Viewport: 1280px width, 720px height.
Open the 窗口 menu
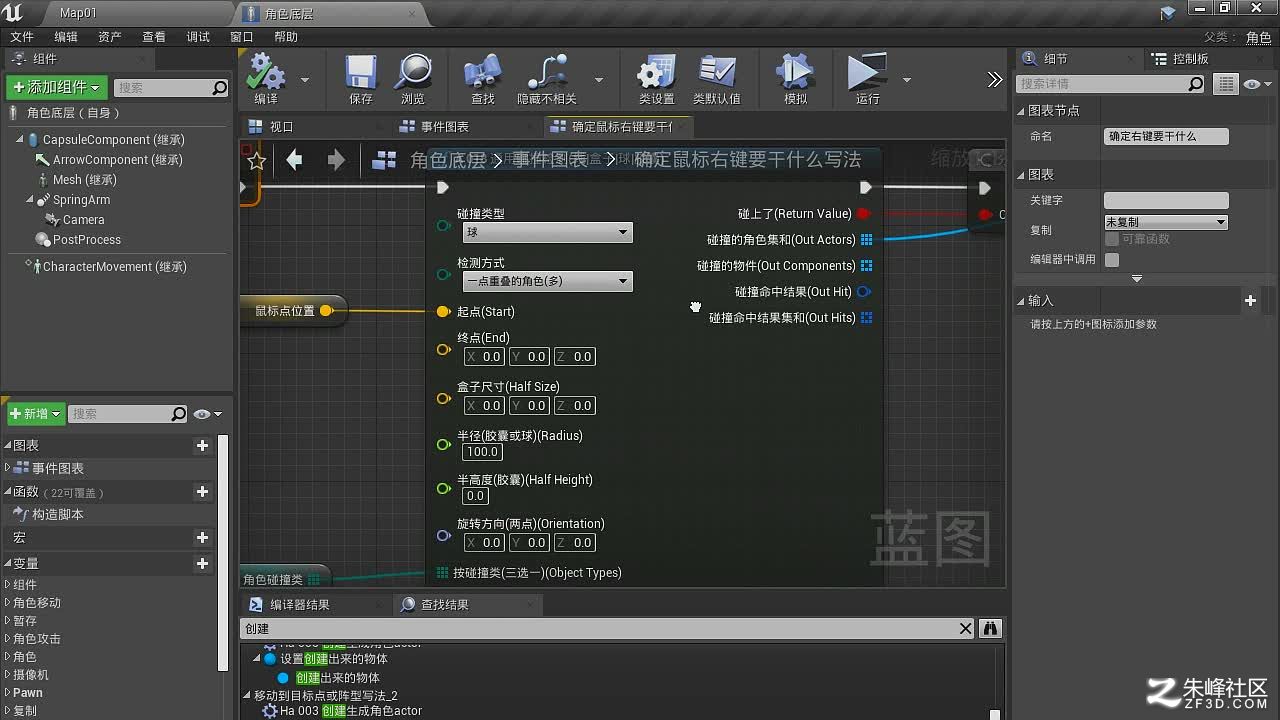coord(241,37)
